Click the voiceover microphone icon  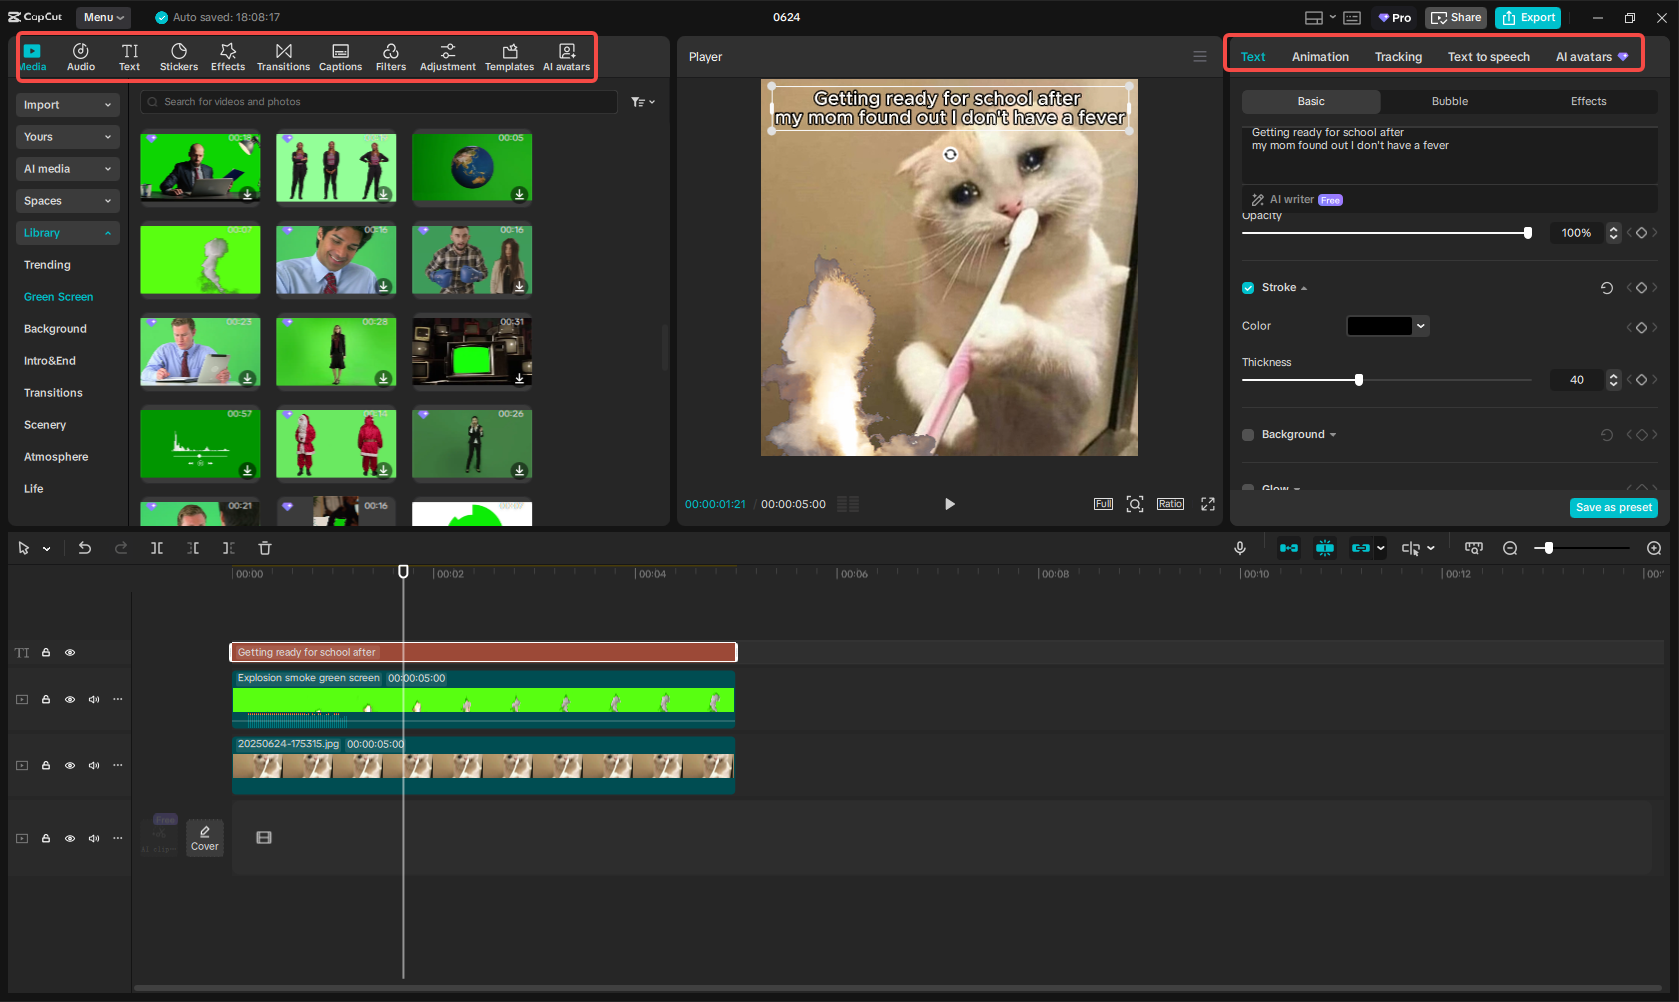point(1240,548)
